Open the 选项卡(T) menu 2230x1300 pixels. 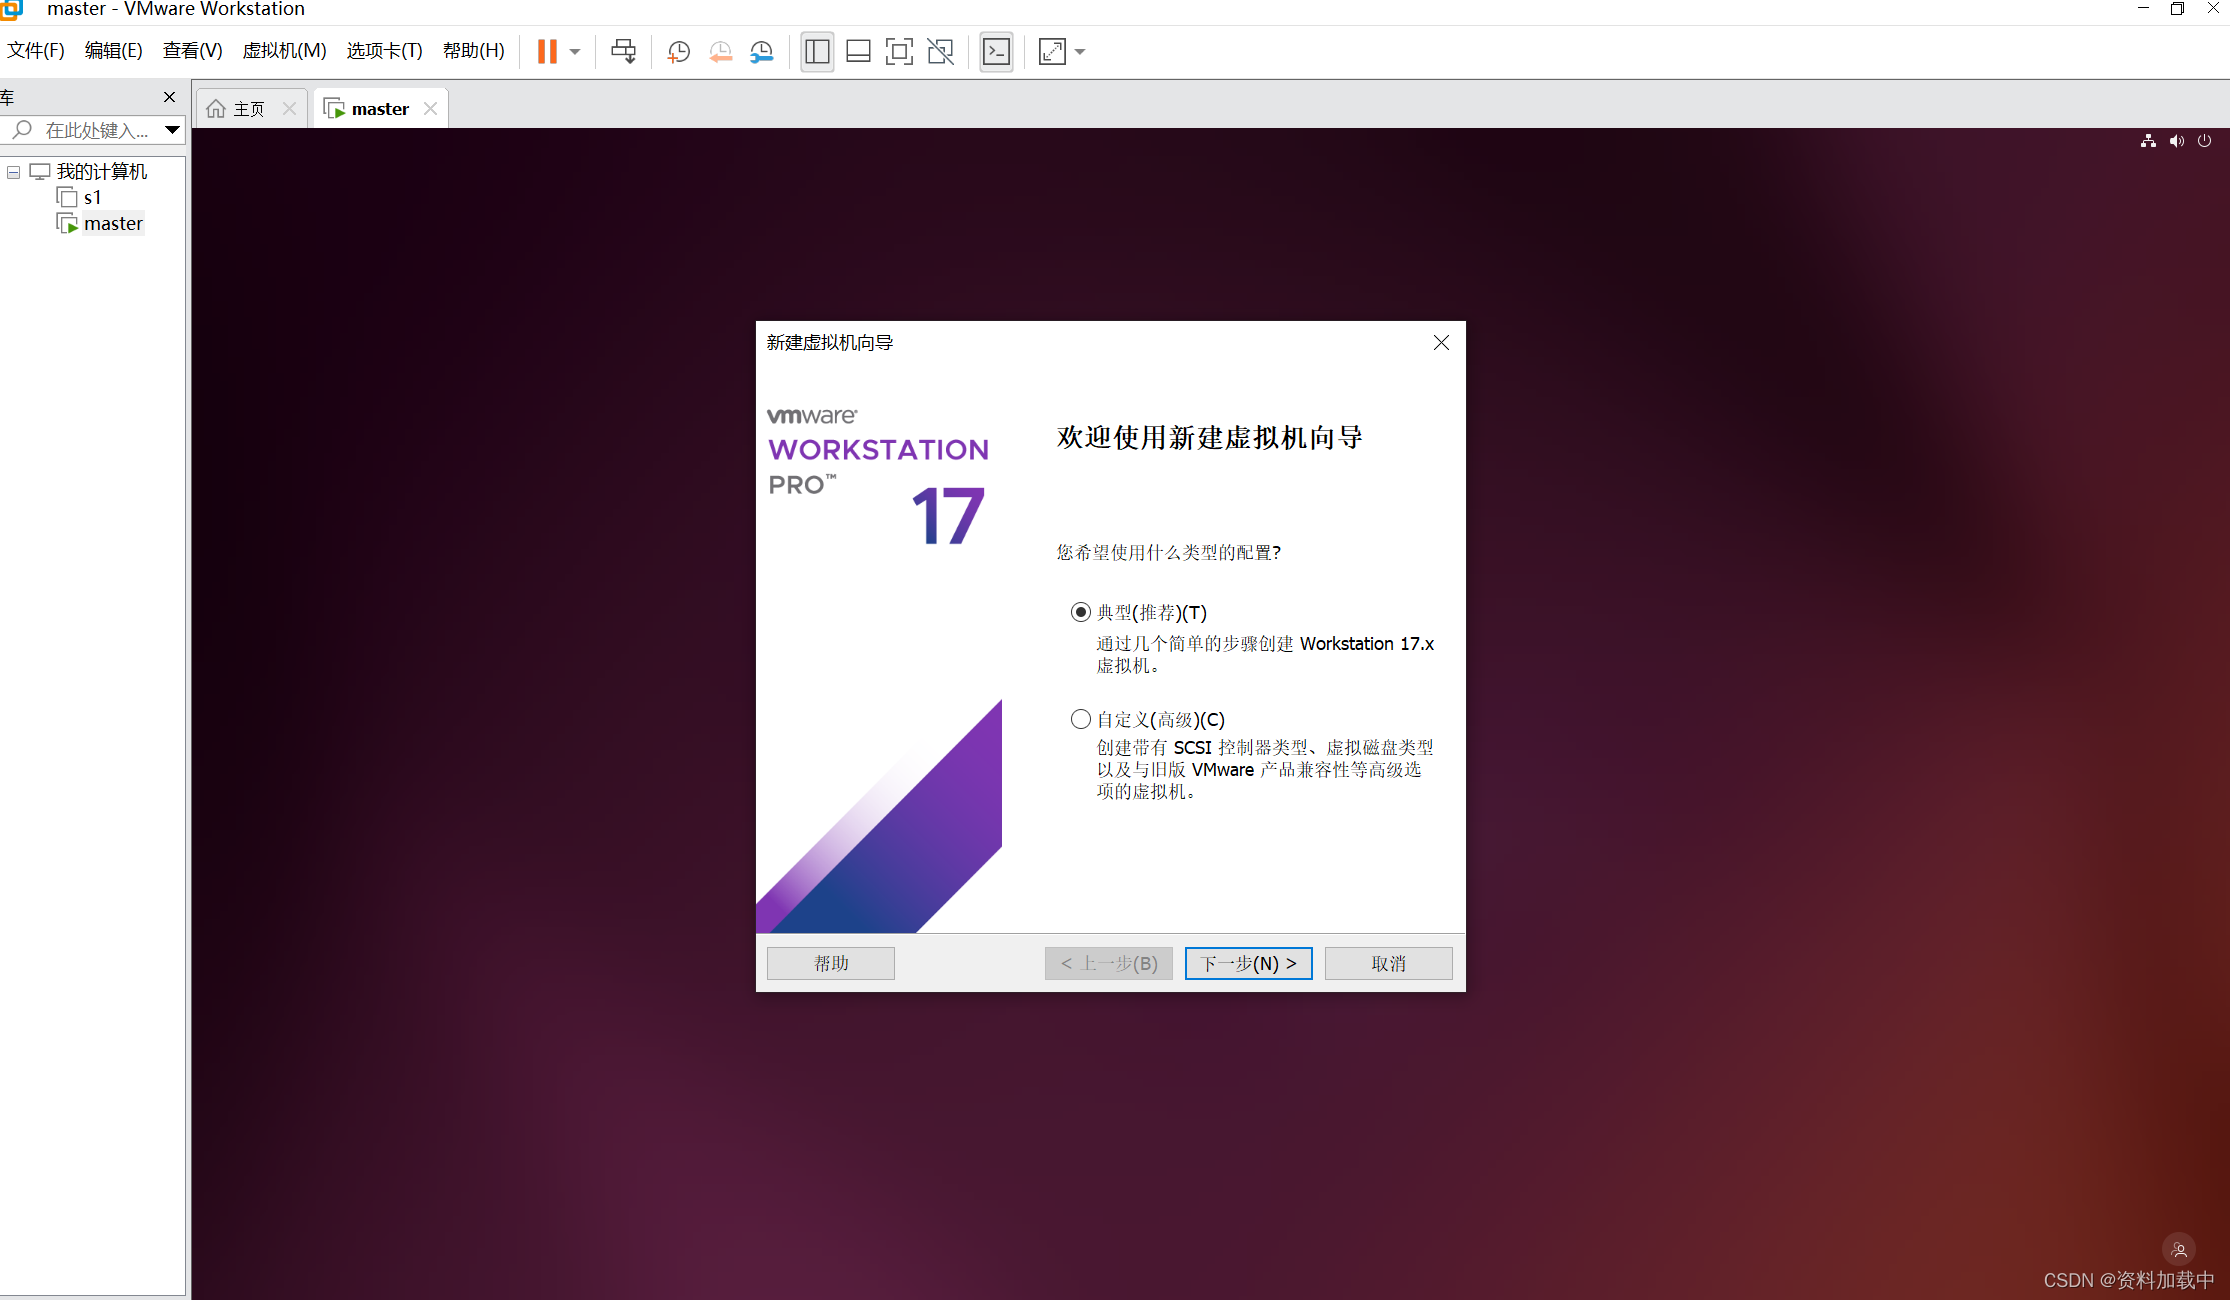pos(384,50)
